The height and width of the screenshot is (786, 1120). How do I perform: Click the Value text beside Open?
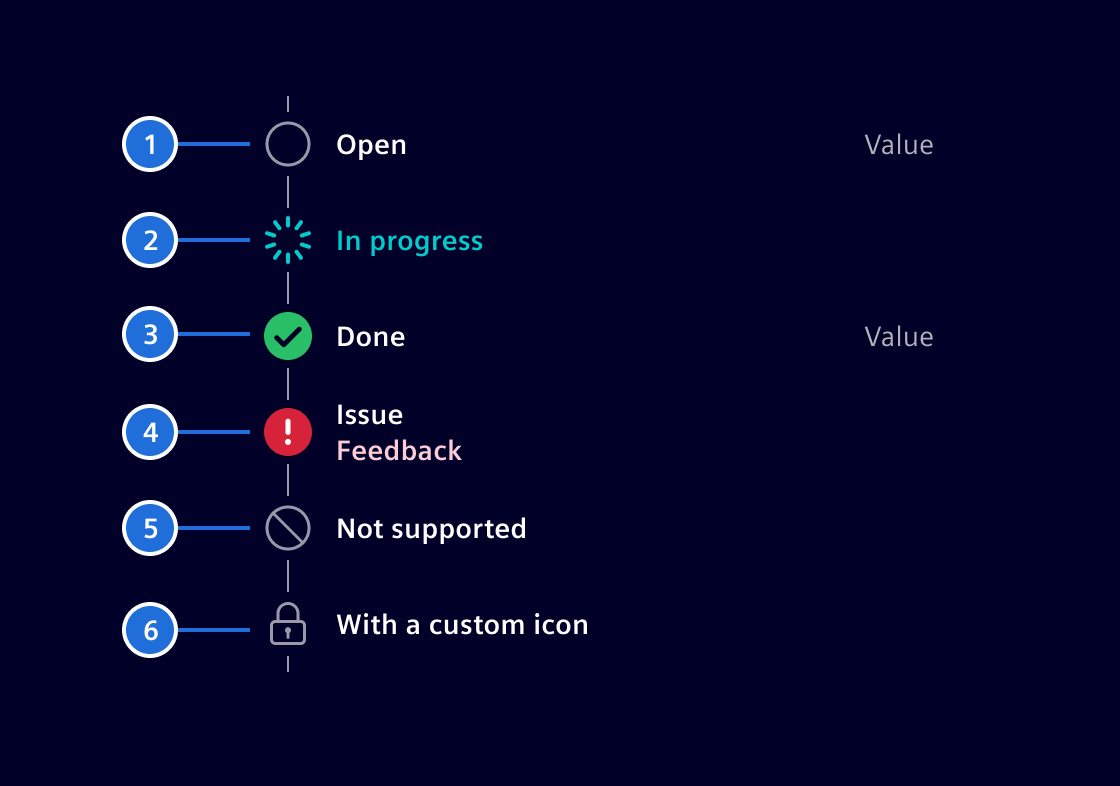point(898,145)
